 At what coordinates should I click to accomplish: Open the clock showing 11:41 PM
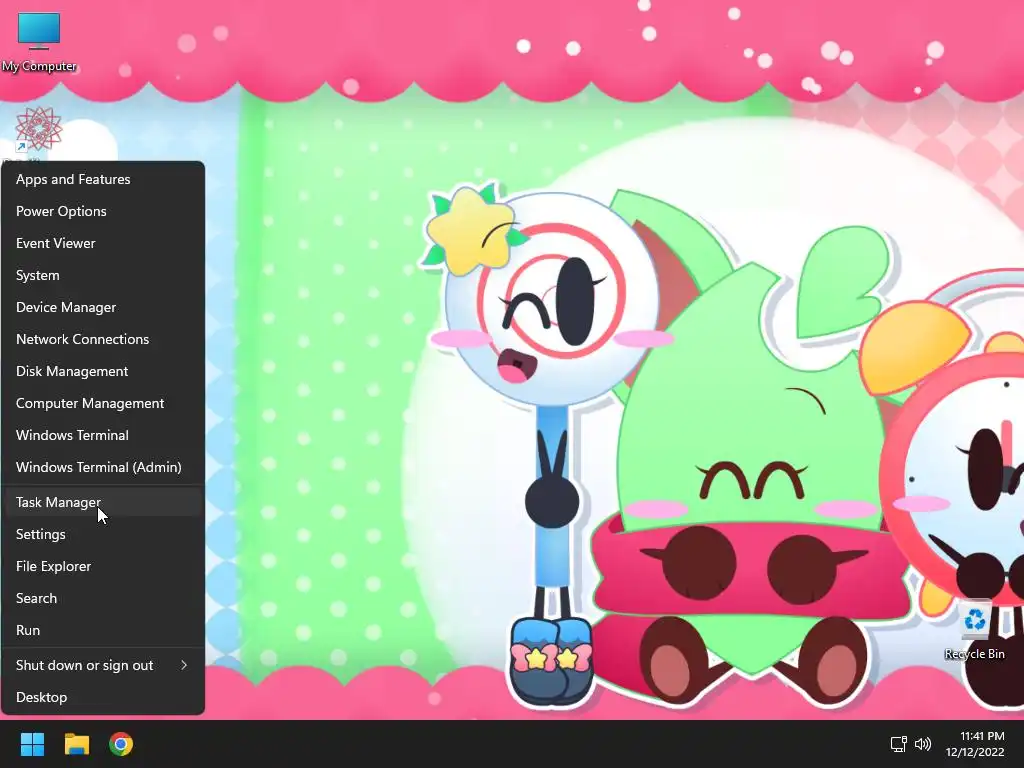point(975,744)
